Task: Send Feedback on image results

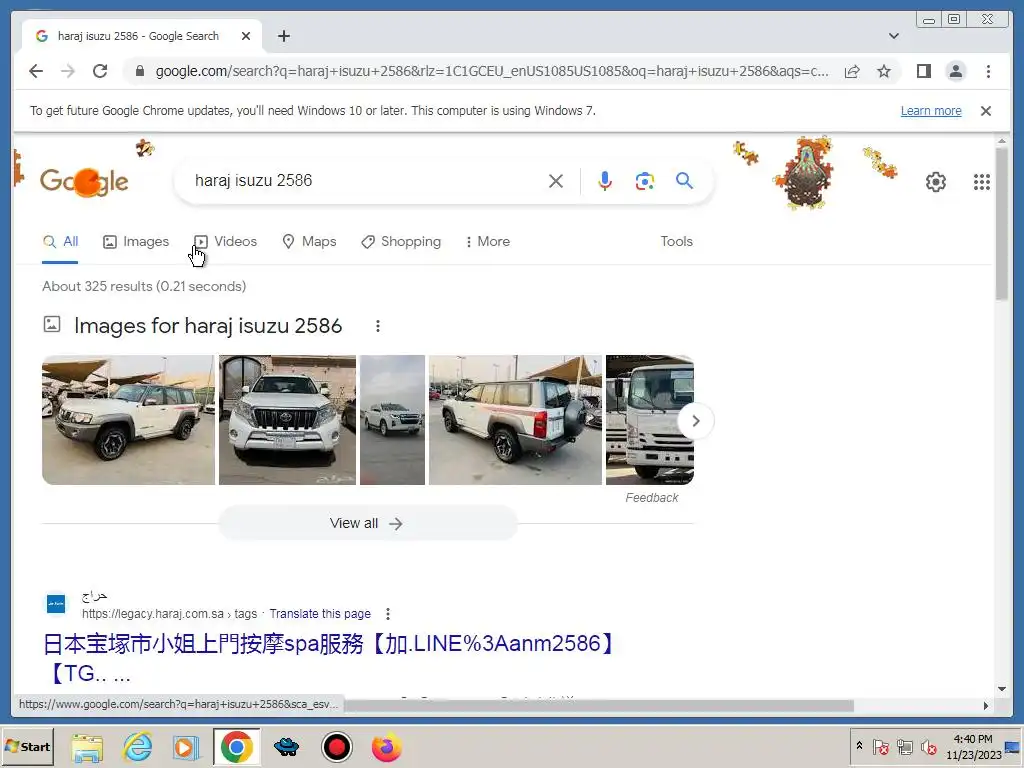Action: (651, 498)
